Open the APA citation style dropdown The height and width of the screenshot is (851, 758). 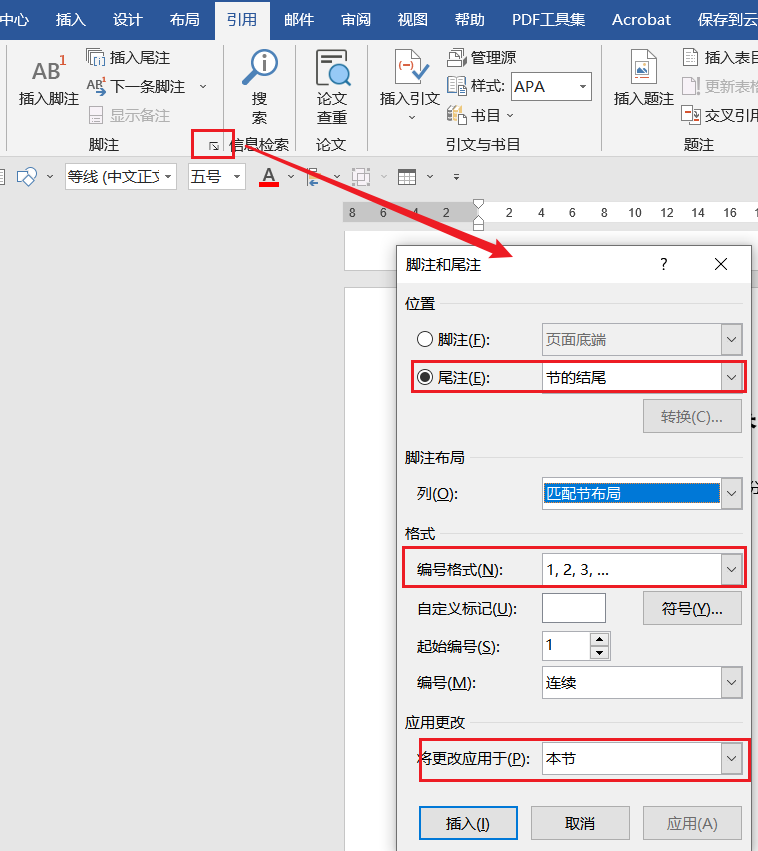[582, 87]
